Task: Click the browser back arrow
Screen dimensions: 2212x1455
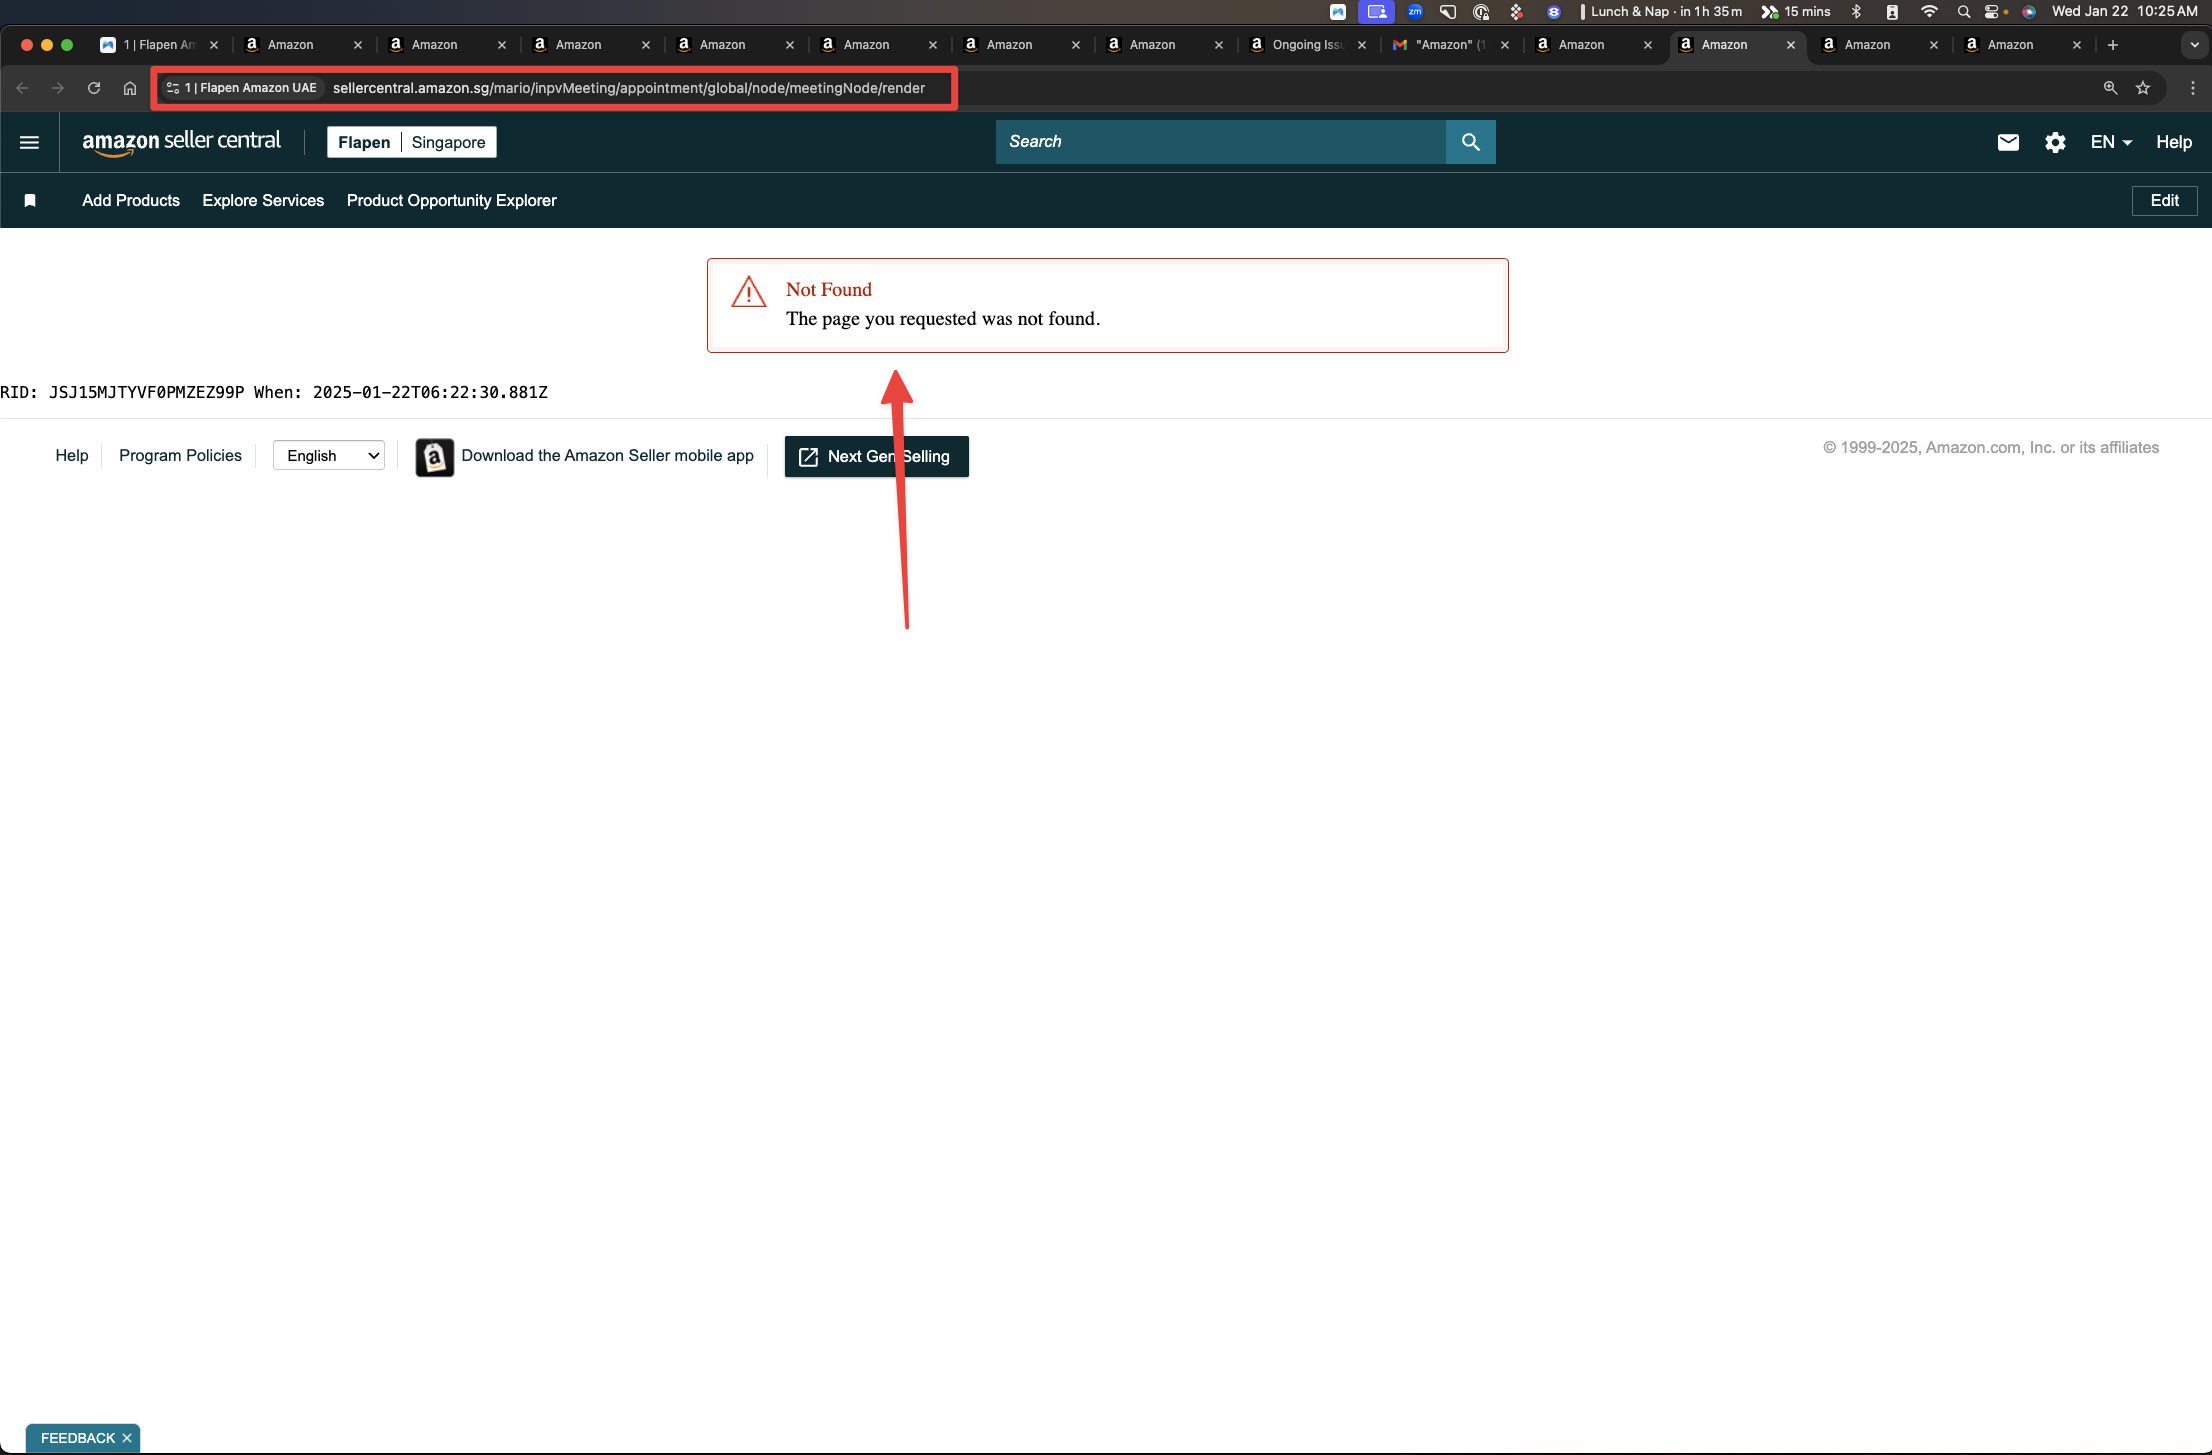Action: pyautogui.click(x=22, y=88)
